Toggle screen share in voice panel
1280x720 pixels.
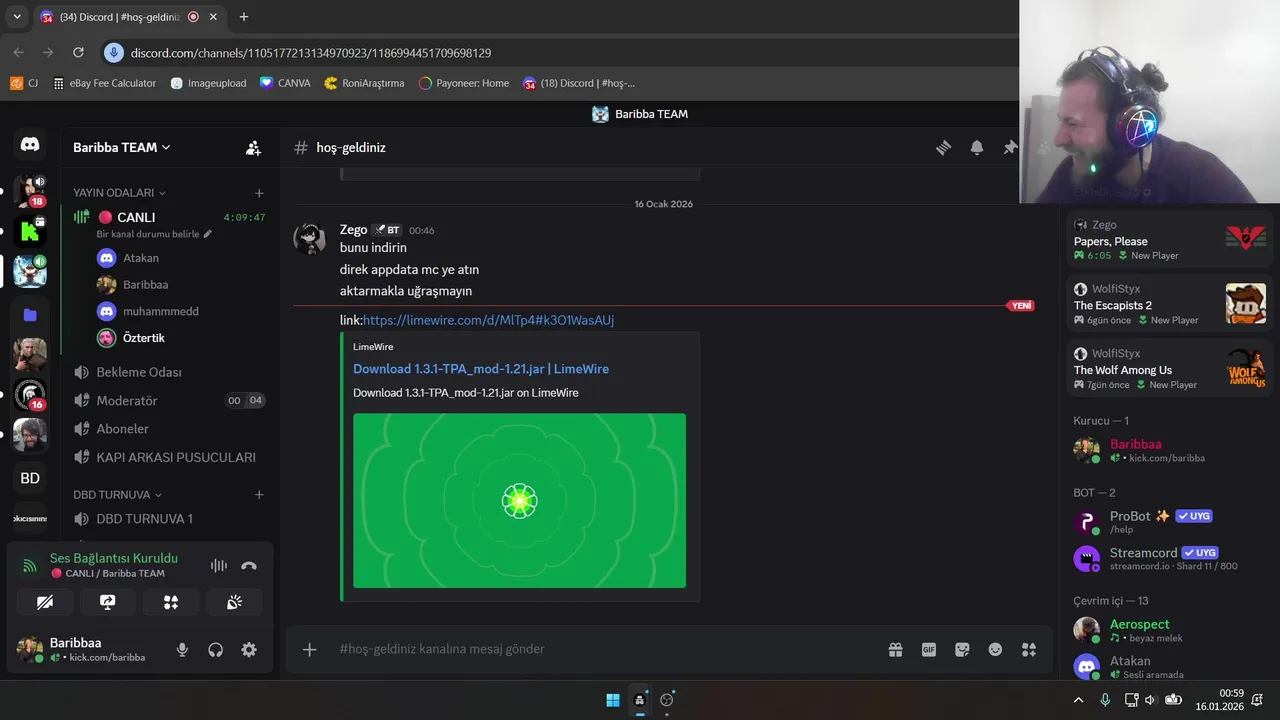click(x=108, y=602)
